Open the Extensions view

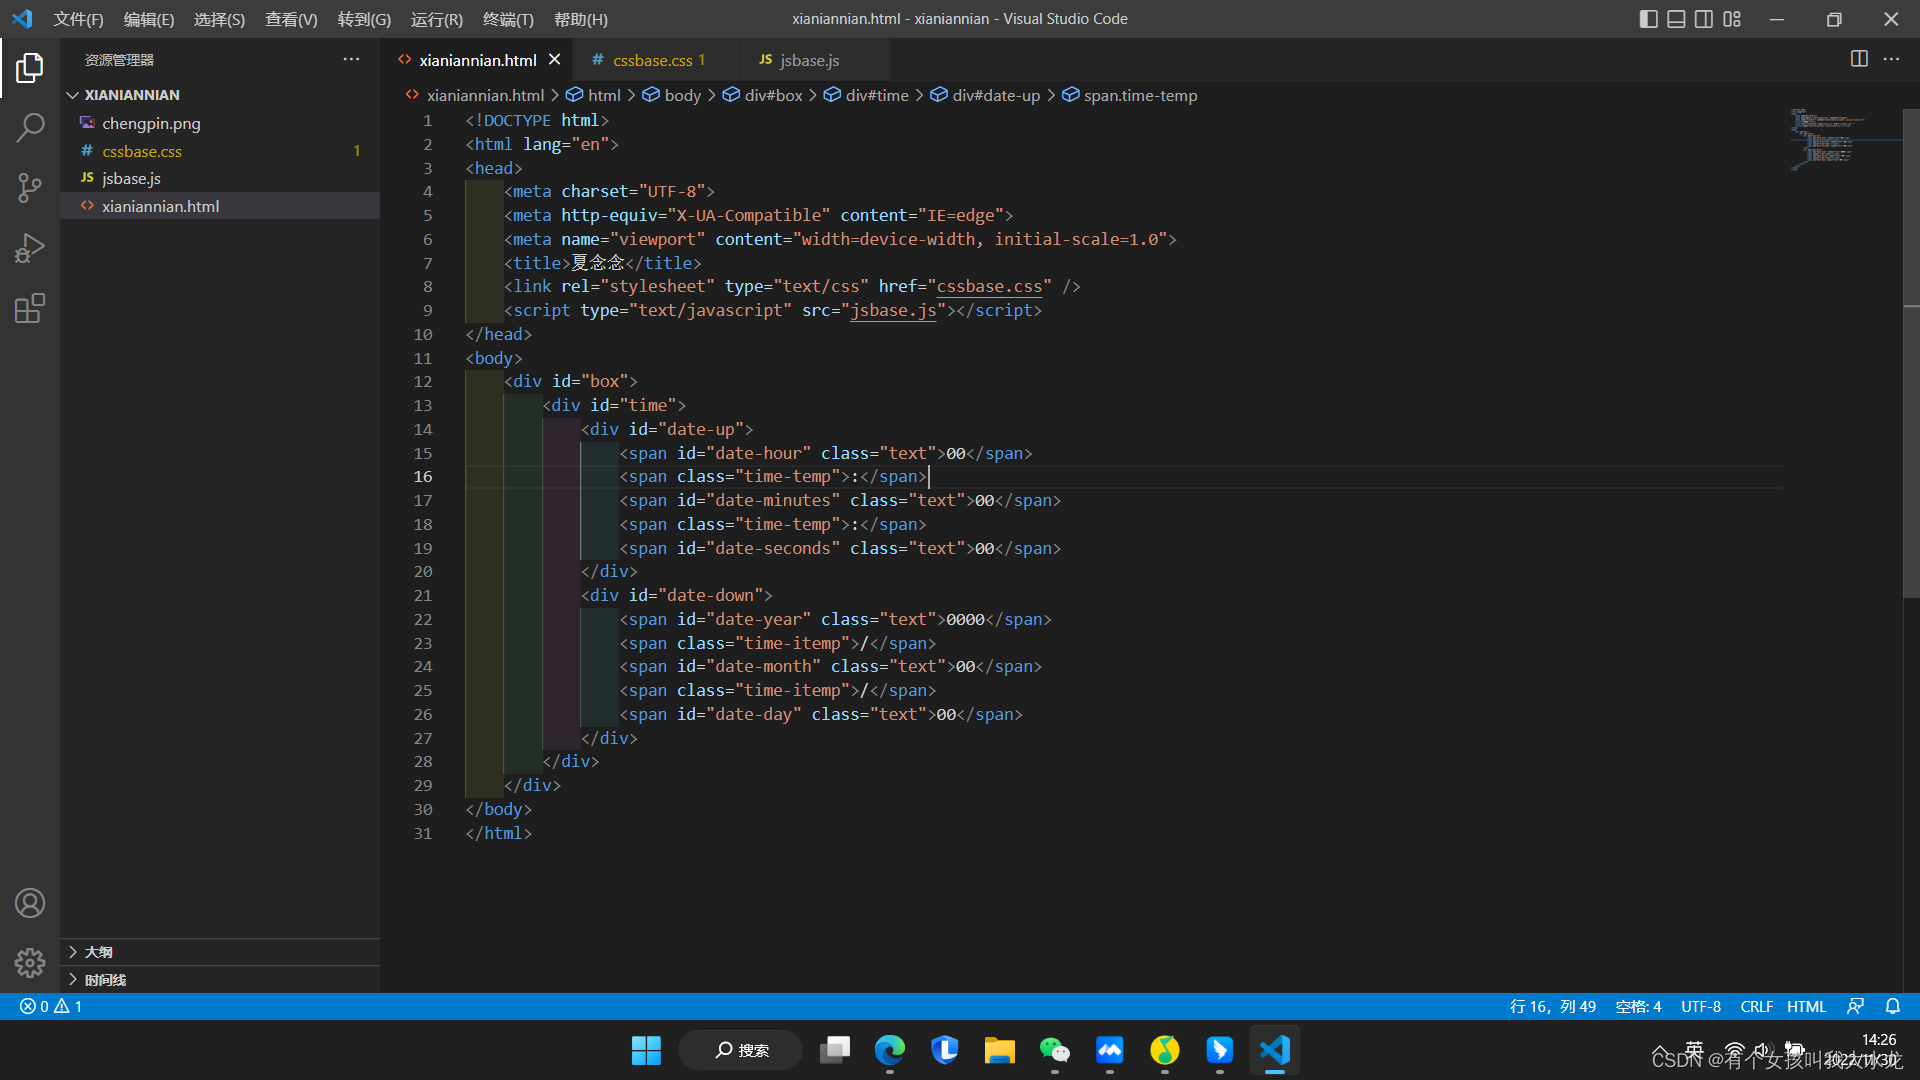30,308
